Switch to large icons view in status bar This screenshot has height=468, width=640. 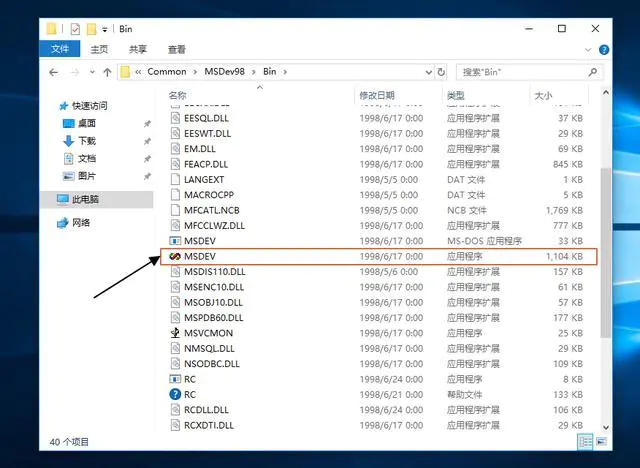601,441
